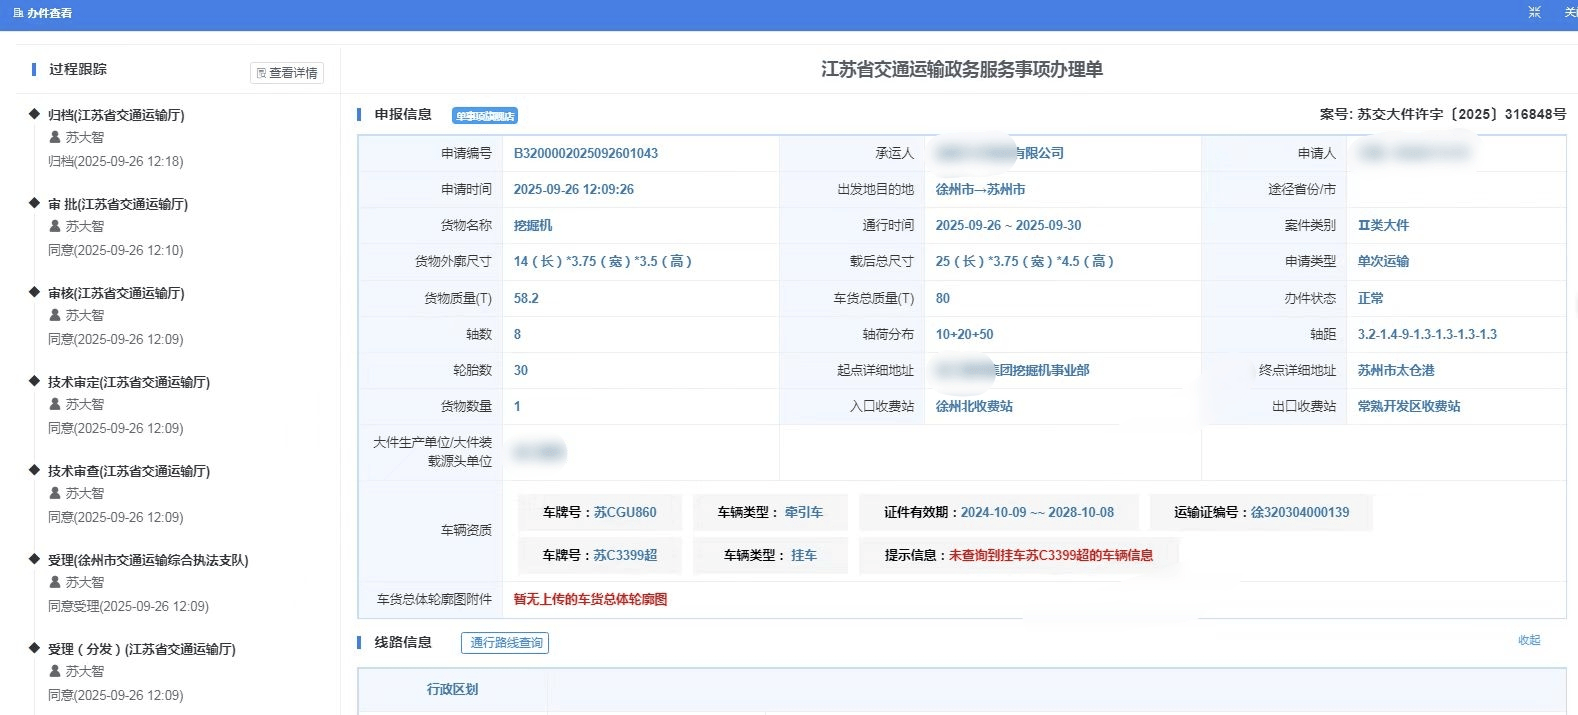This screenshot has height=715, width=1578.
Task: Click transport certificate number 徐320304000139
Action: (1299, 512)
